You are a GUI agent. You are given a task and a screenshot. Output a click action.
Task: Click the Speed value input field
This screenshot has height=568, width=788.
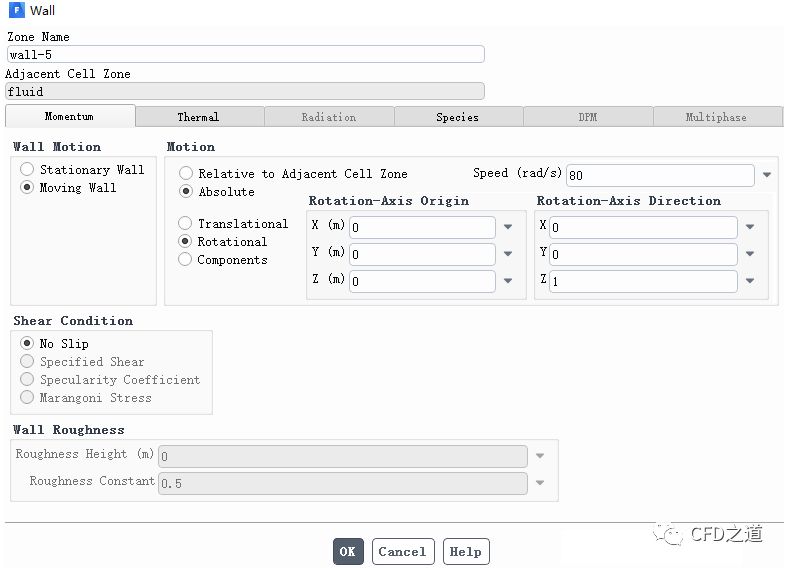(x=659, y=175)
